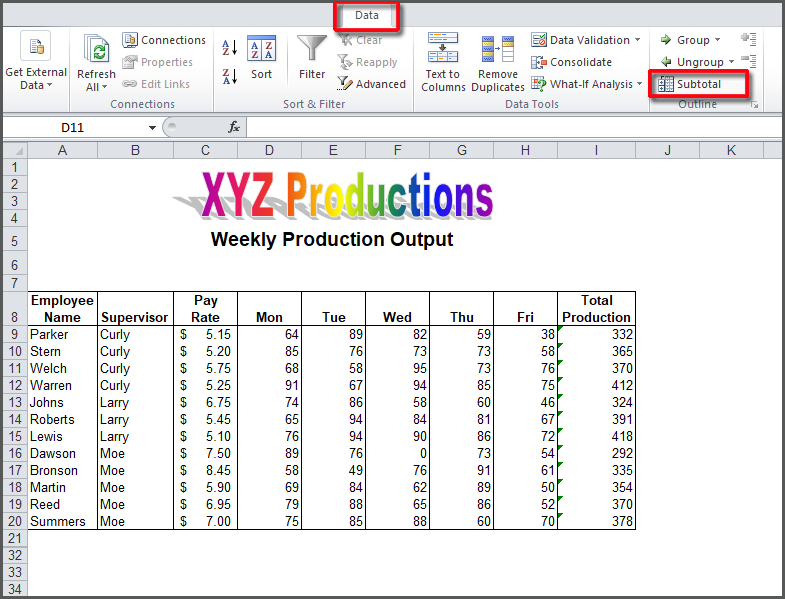
Task: Click the Ungroup arrow icon
Action: point(666,62)
